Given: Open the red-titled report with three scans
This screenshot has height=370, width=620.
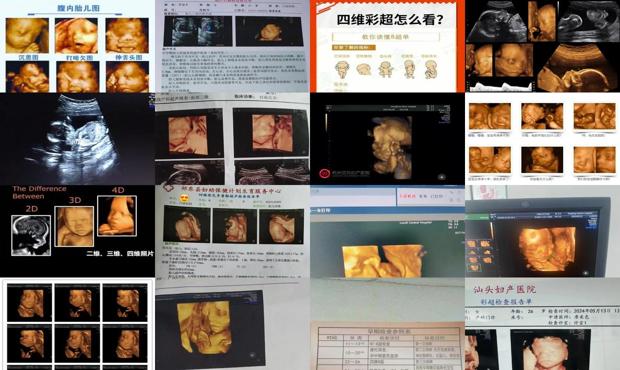Looking at the screenshot, I should point(232,231).
